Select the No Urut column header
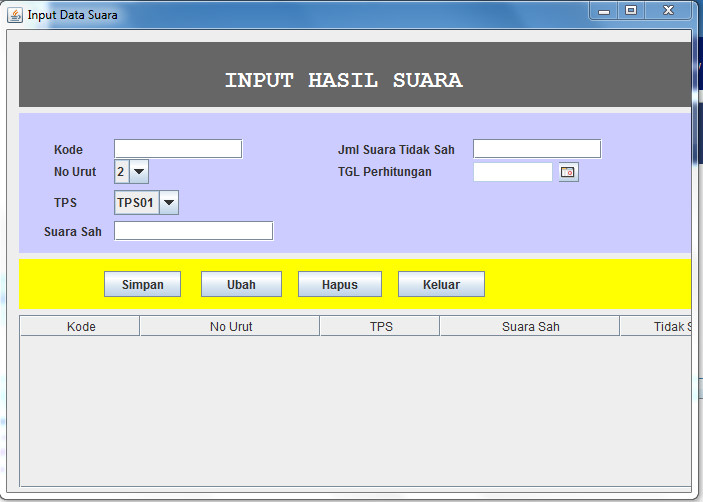 [230, 326]
